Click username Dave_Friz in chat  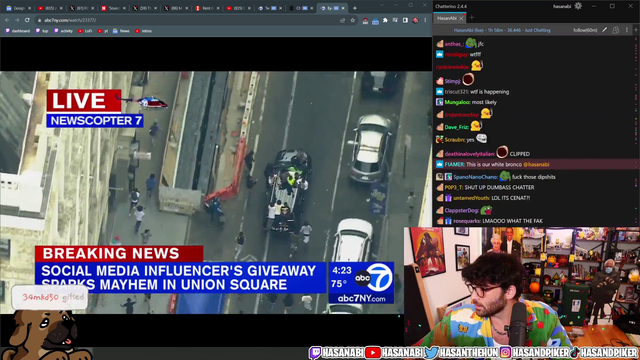457,127
